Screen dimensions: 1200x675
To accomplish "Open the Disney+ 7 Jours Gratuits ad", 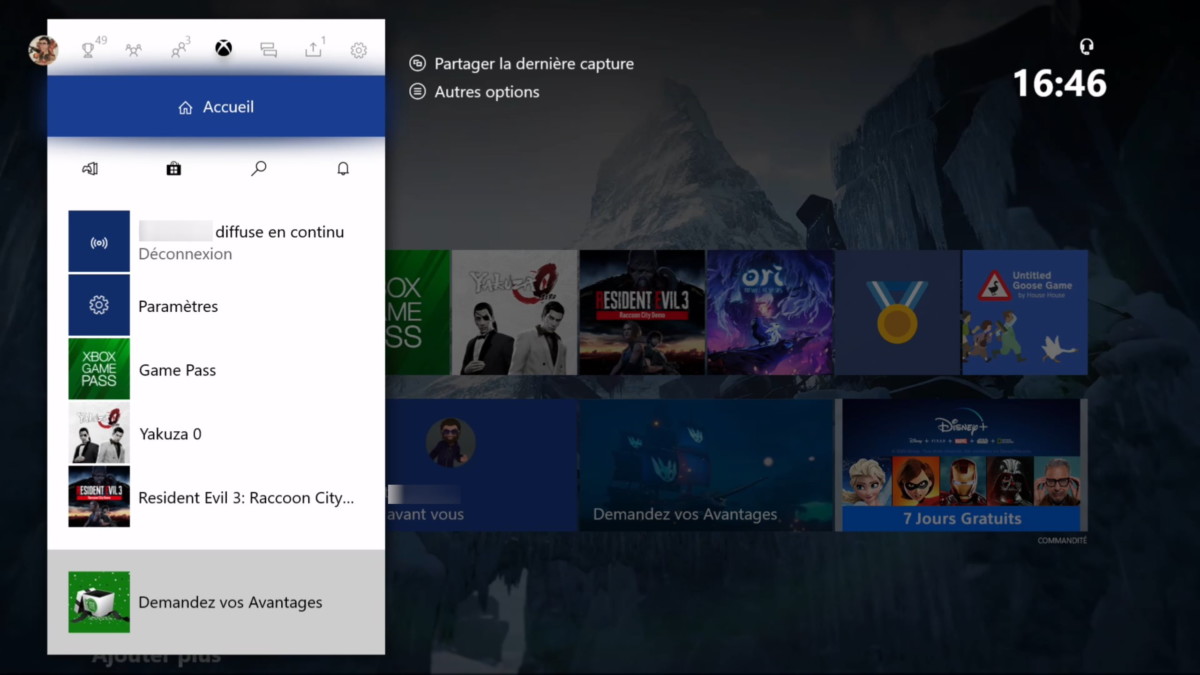I will pyautogui.click(x=961, y=465).
